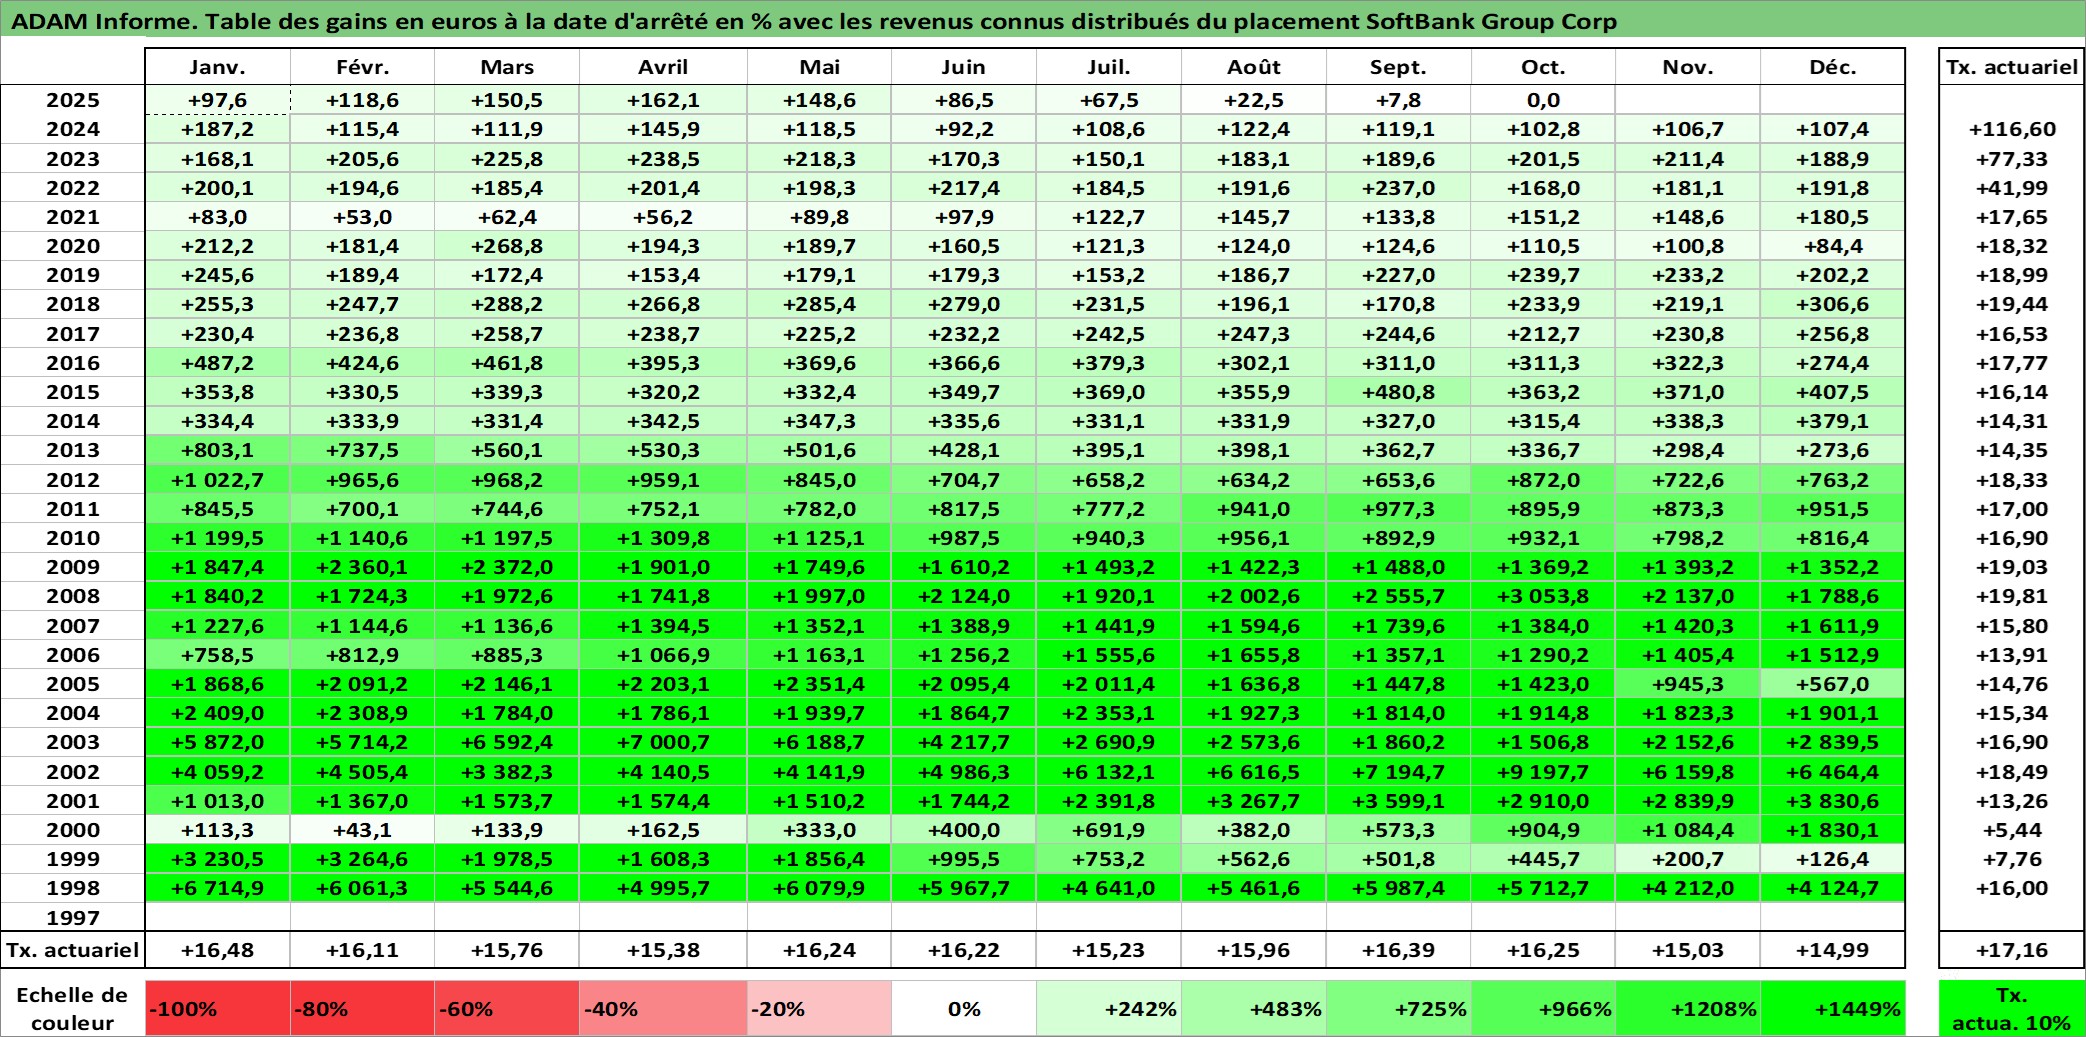2086x1037 pixels.
Task: Click the +483% color swatch
Action: (x=1253, y=1008)
